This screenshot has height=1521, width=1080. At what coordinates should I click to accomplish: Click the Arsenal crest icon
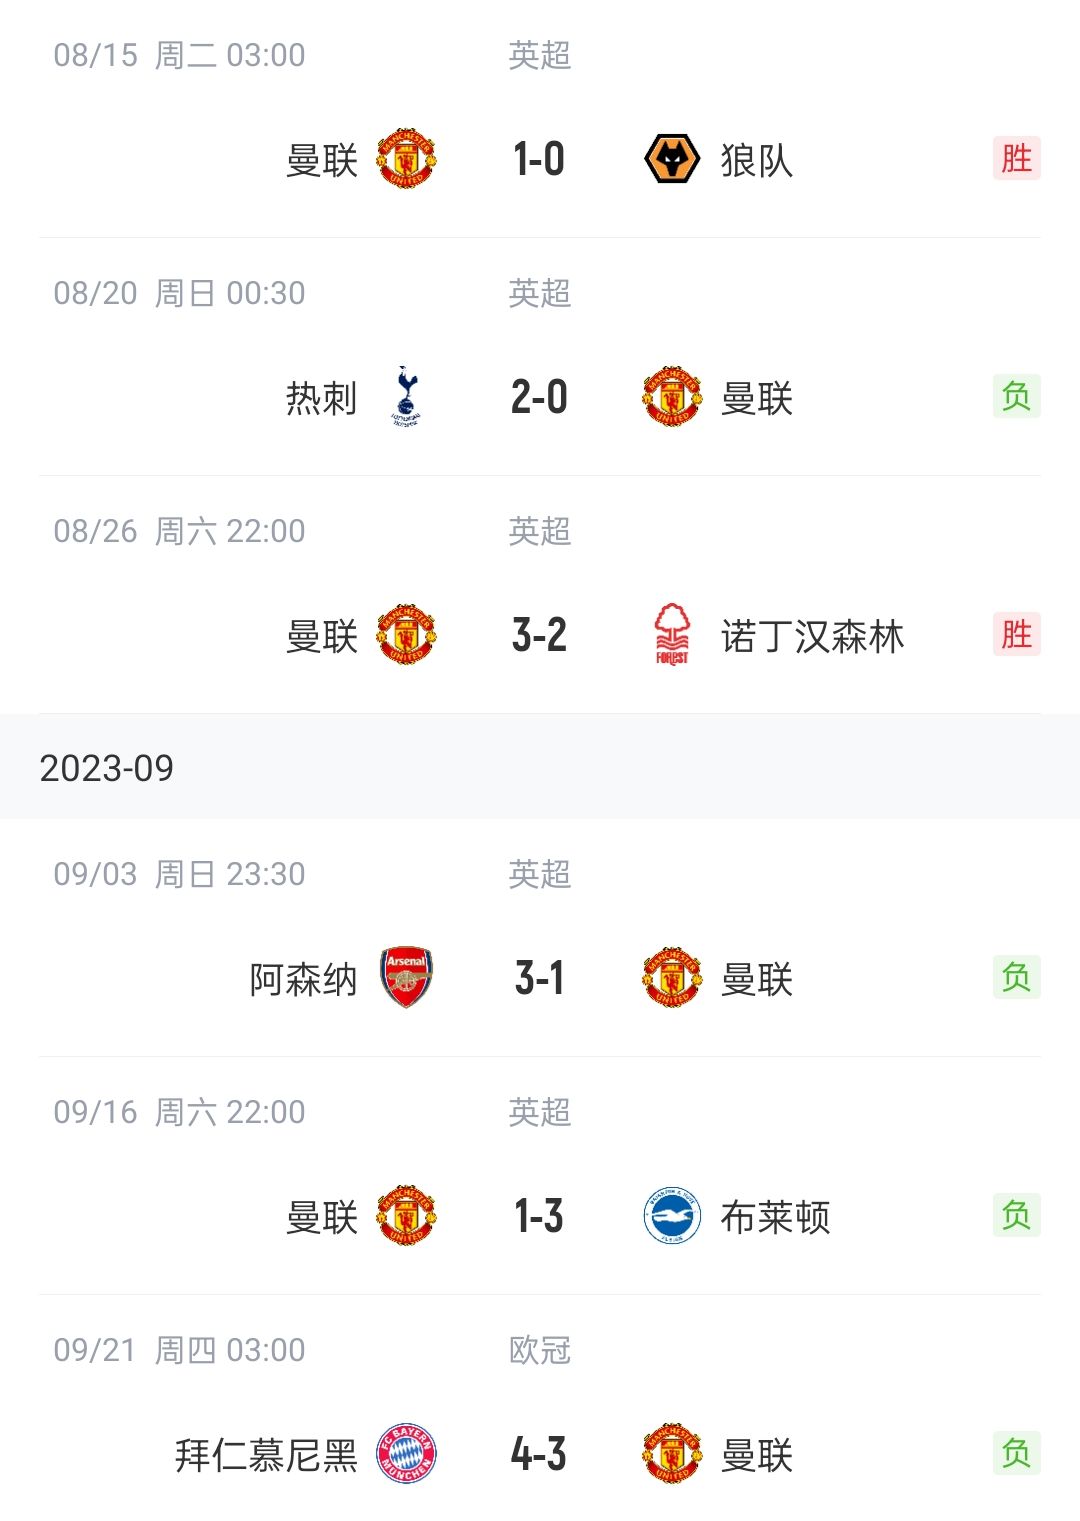pyautogui.click(x=406, y=978)
